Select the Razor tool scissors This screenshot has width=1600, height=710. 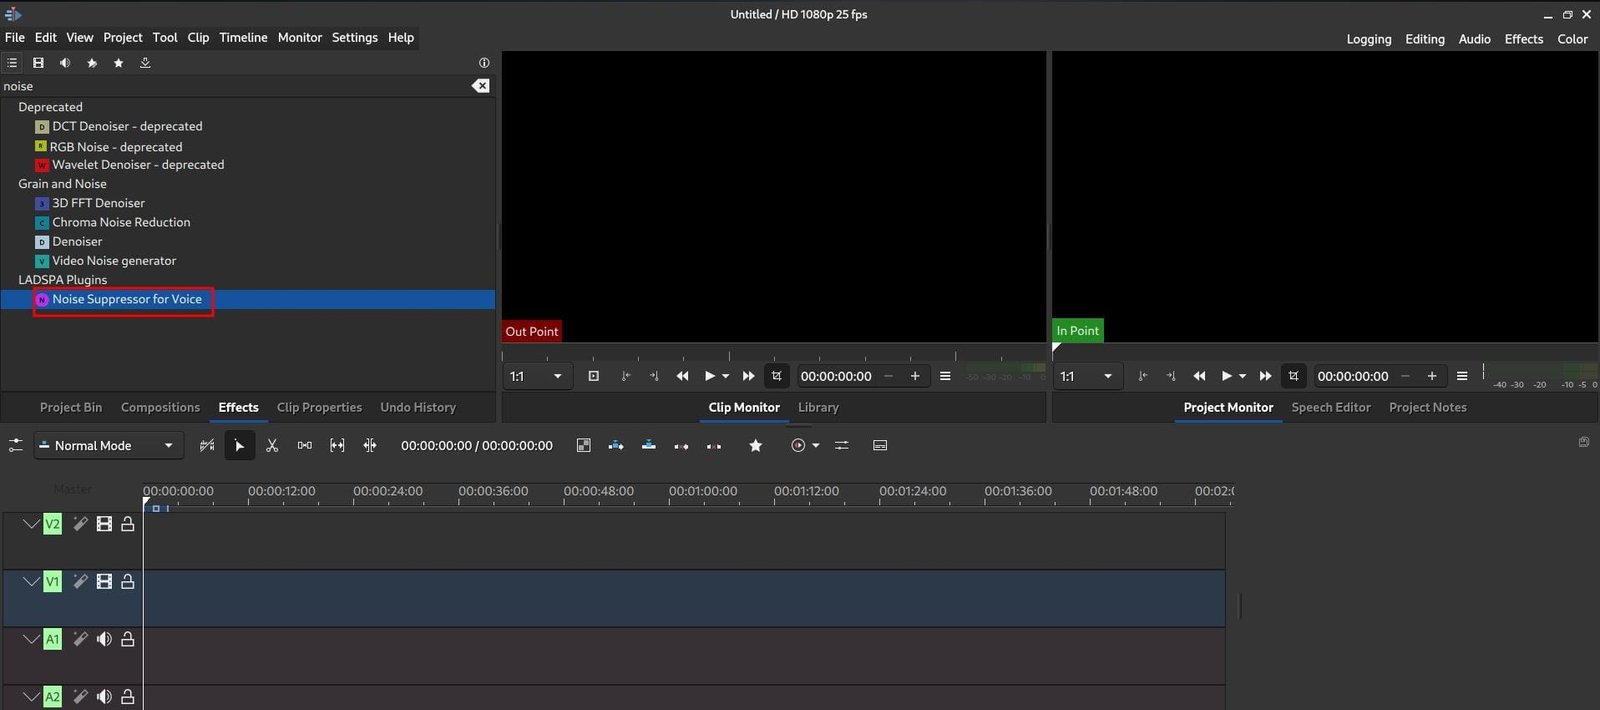click(272, 446)
